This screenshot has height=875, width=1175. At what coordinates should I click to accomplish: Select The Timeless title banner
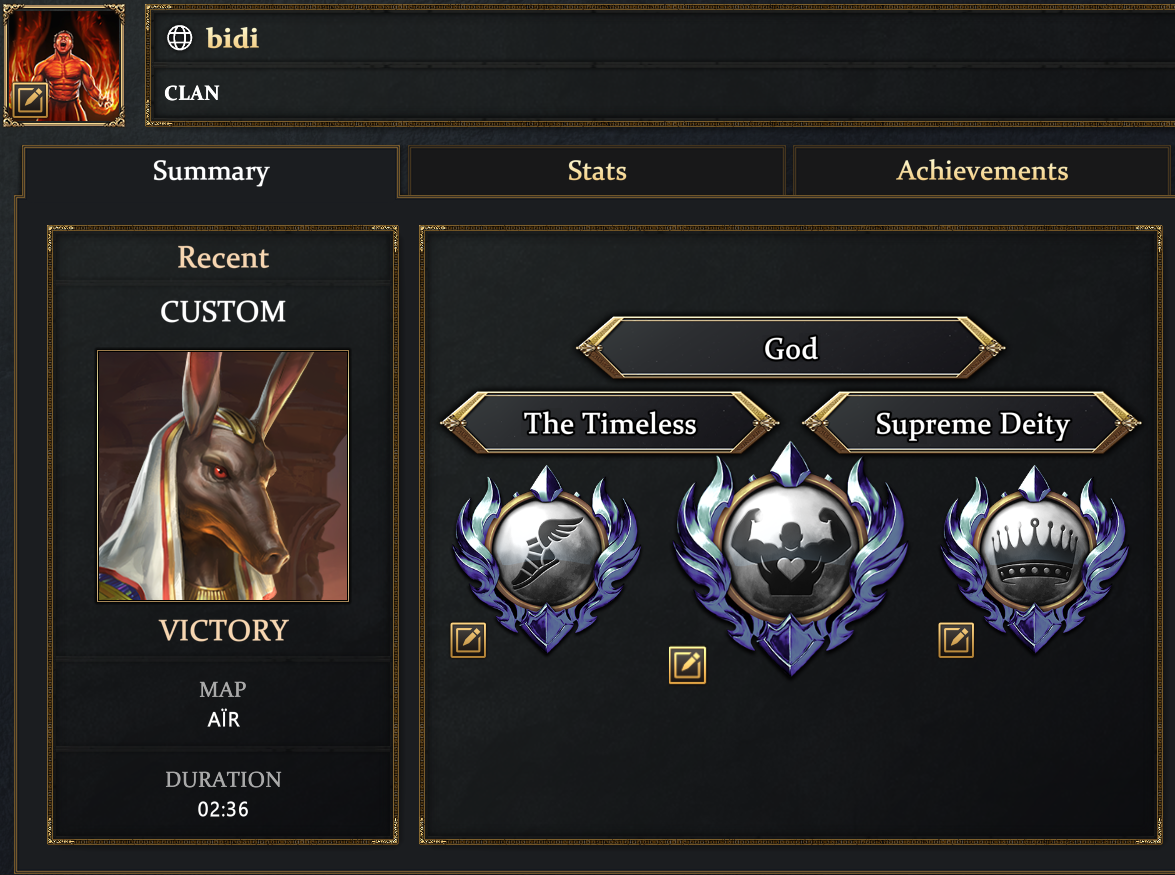pos(610,424)
